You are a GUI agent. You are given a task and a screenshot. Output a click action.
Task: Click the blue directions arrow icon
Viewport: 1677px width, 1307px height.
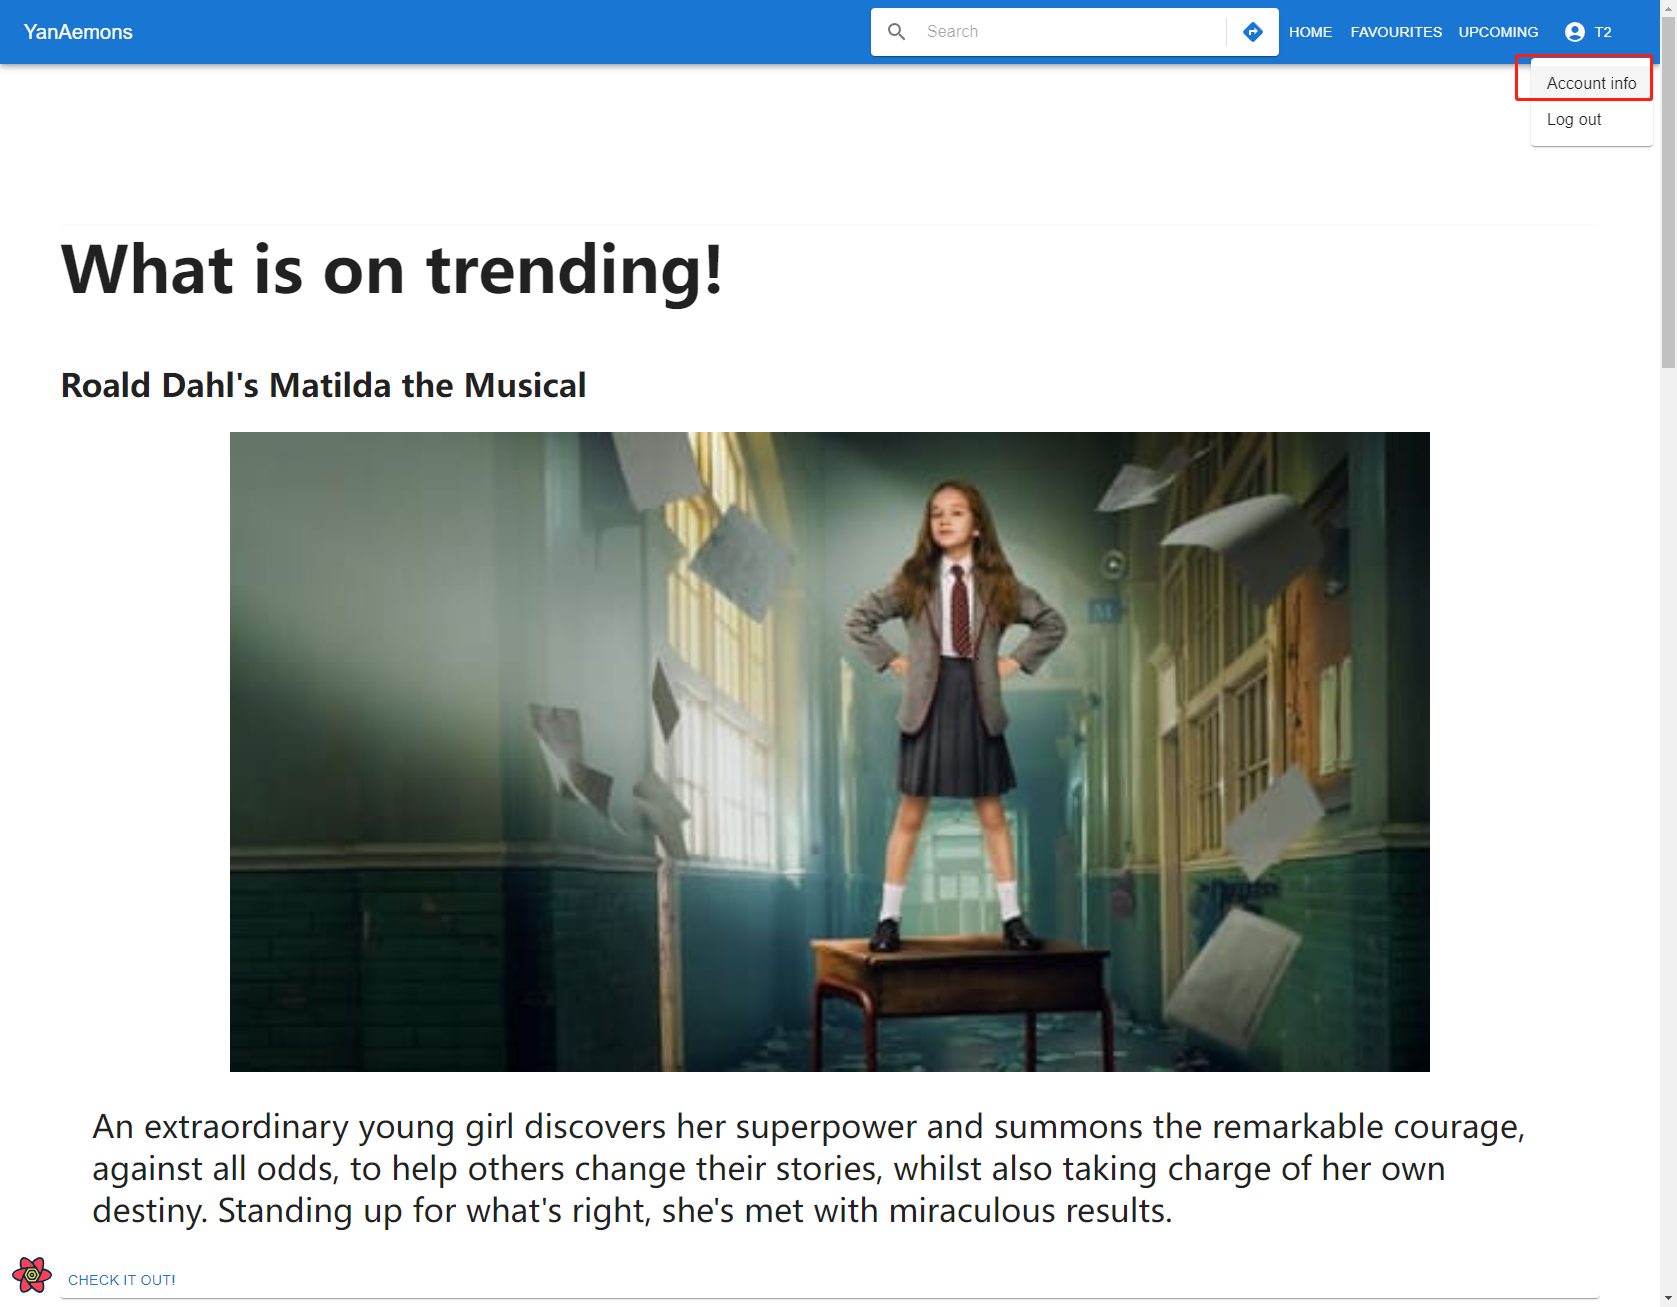1252,32
